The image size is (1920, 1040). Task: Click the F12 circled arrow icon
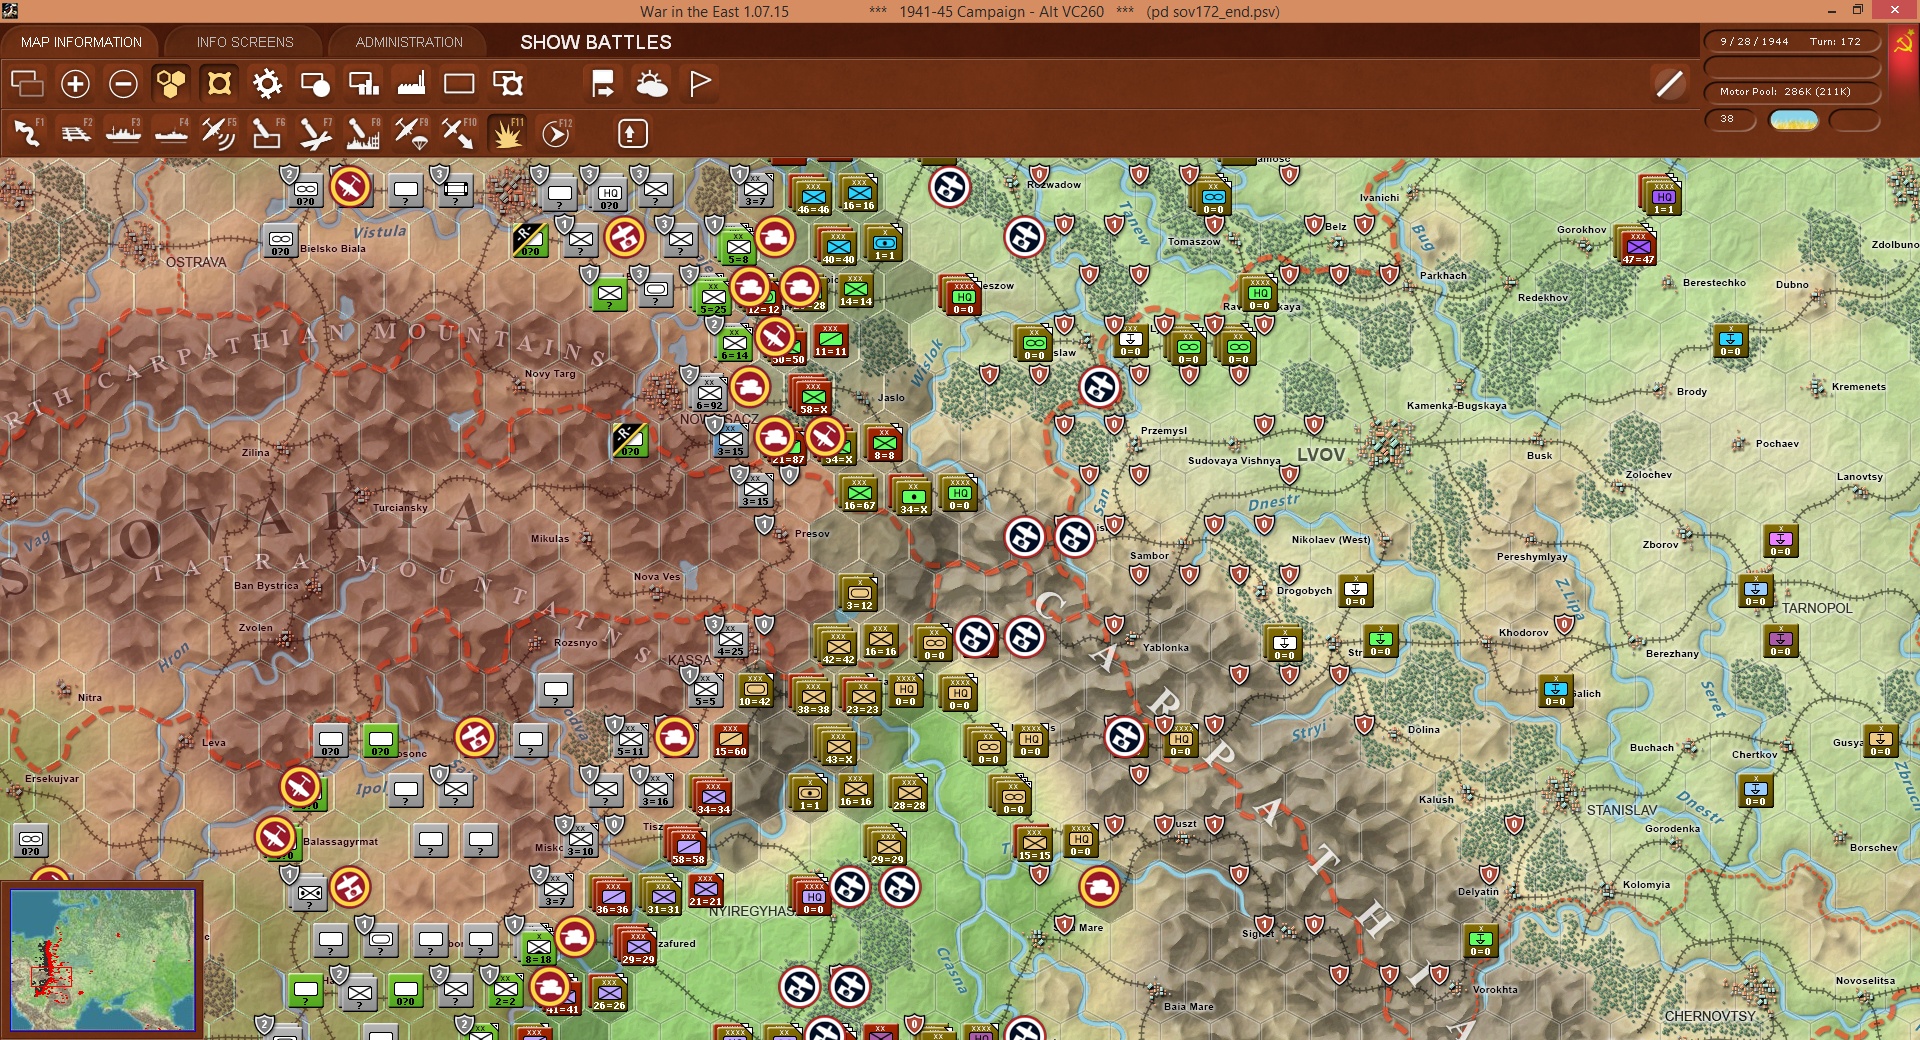click(x=555, y=133)
